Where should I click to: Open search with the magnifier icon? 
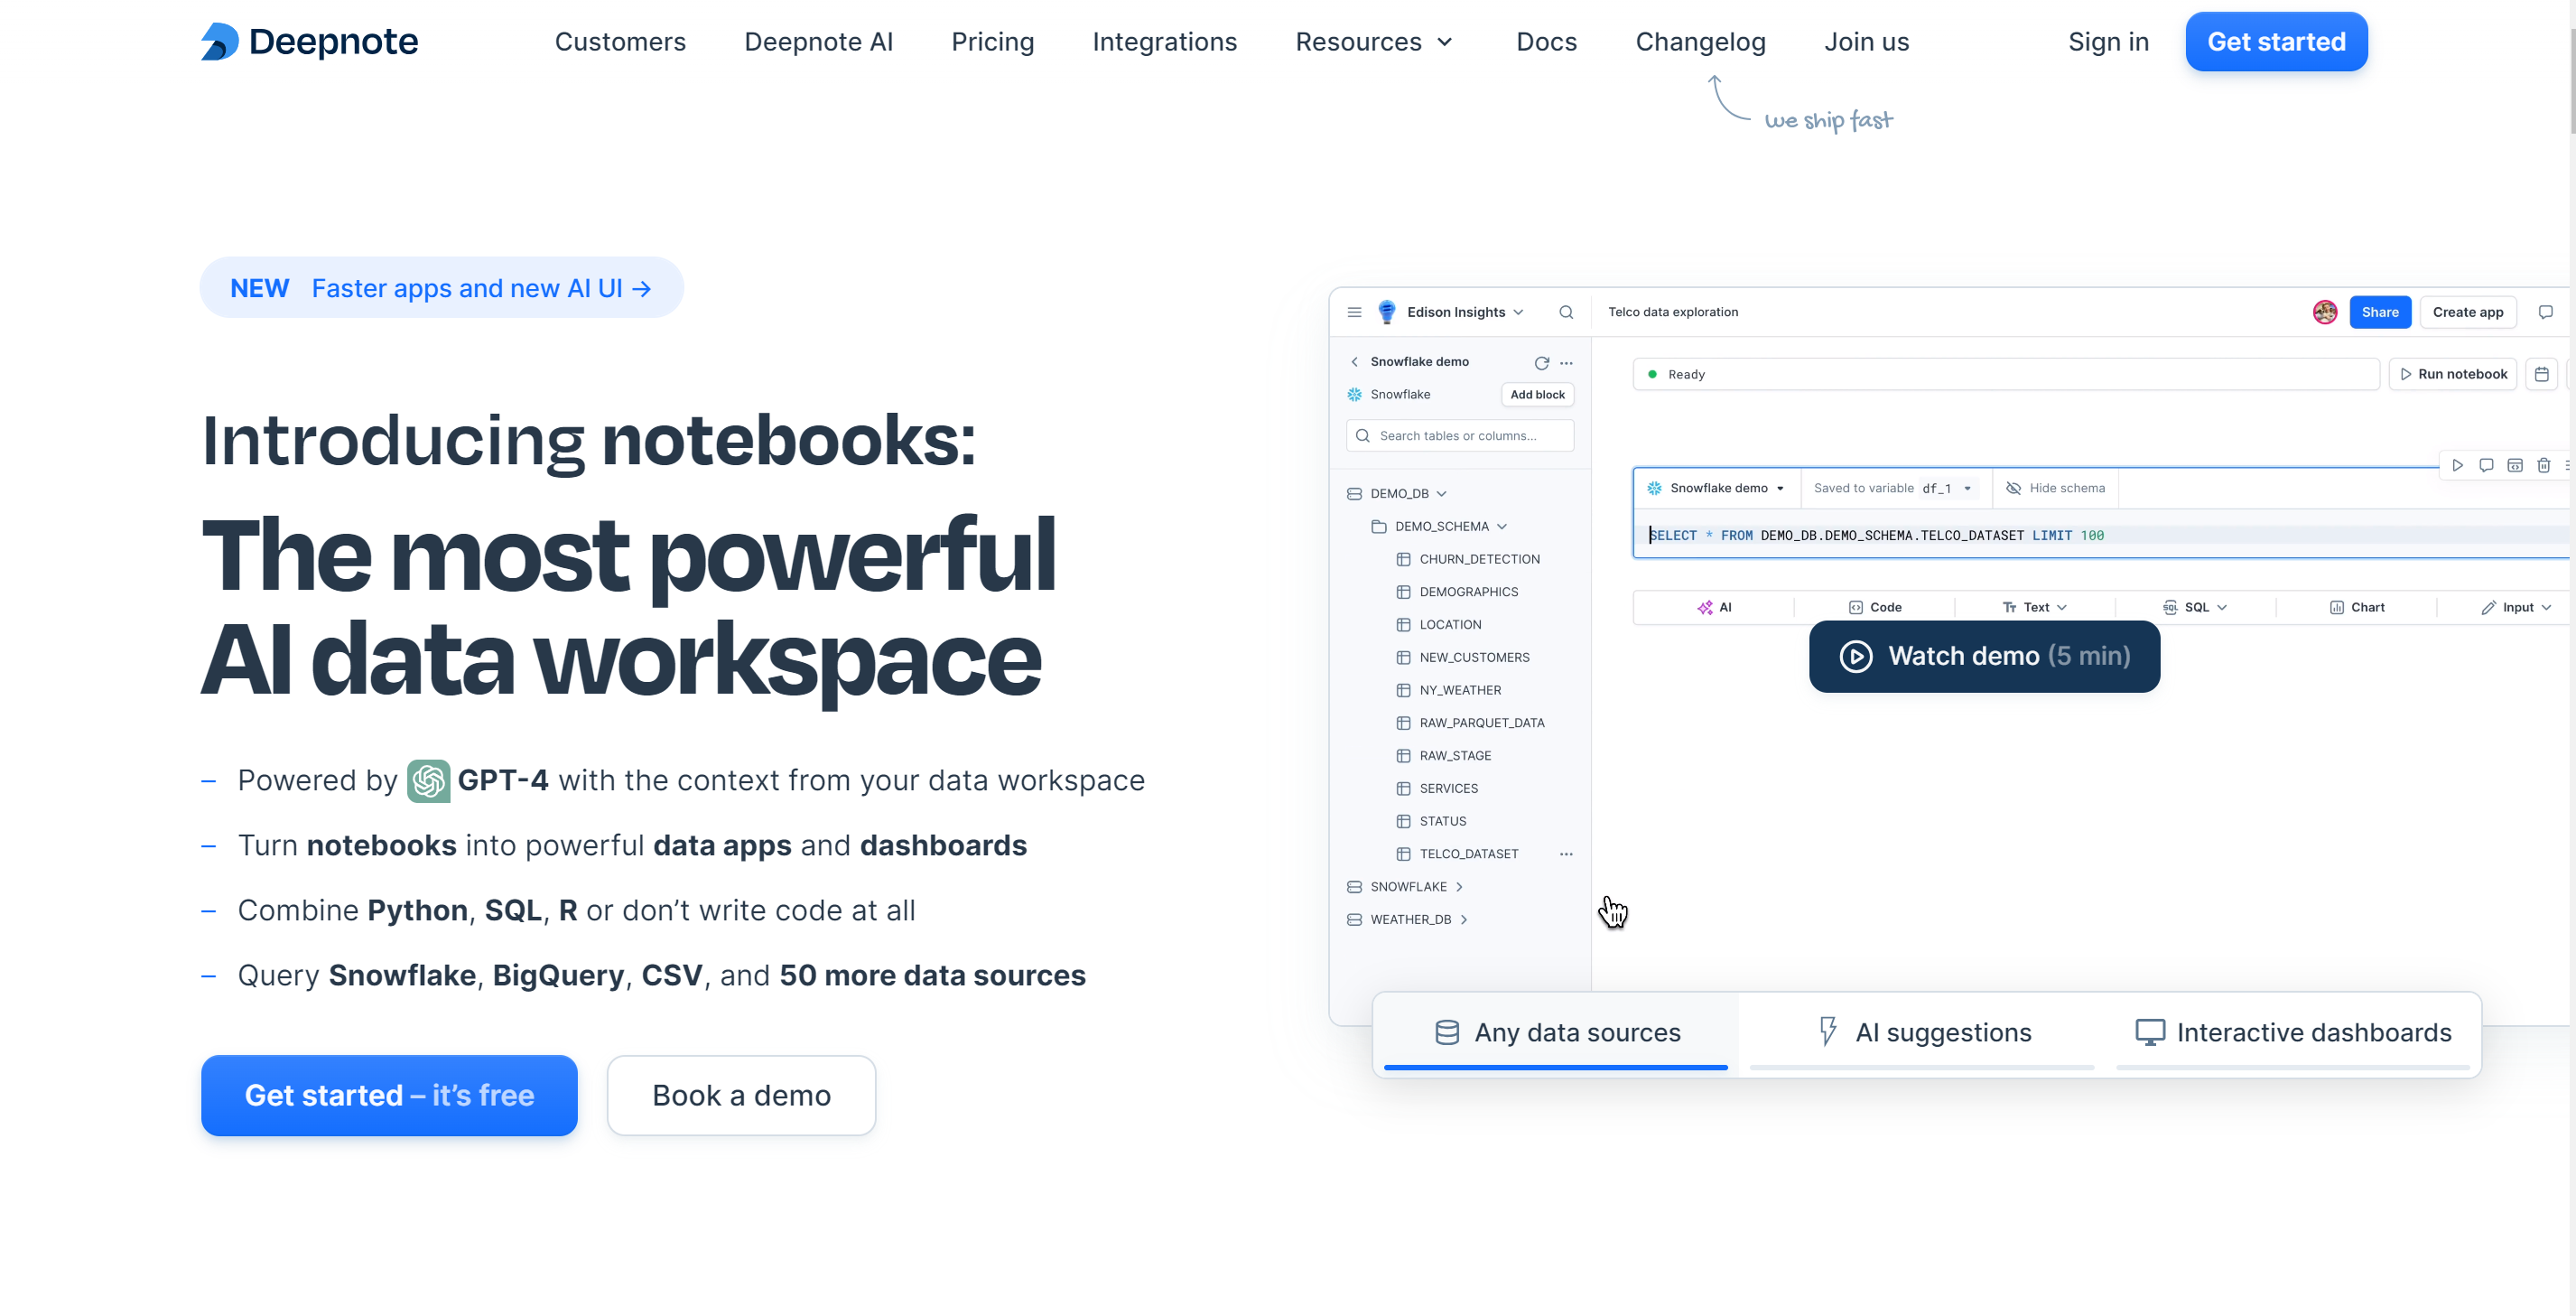(x=1566, y=311)
